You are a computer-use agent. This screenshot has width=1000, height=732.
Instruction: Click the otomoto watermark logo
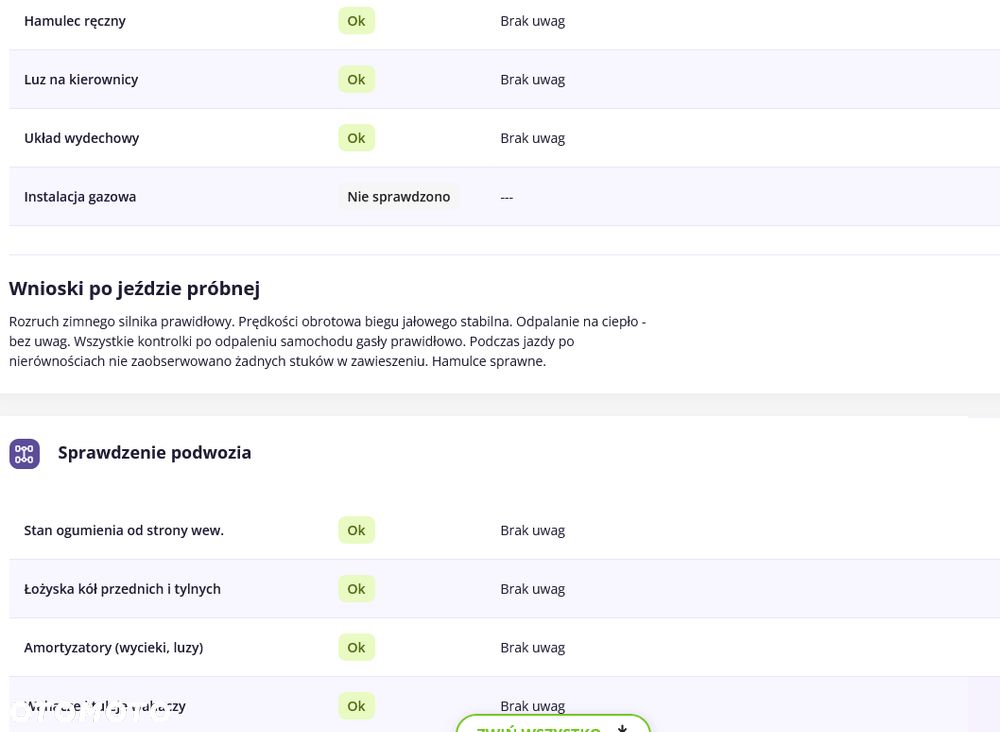pyautogui.click(x=88, y=713)
